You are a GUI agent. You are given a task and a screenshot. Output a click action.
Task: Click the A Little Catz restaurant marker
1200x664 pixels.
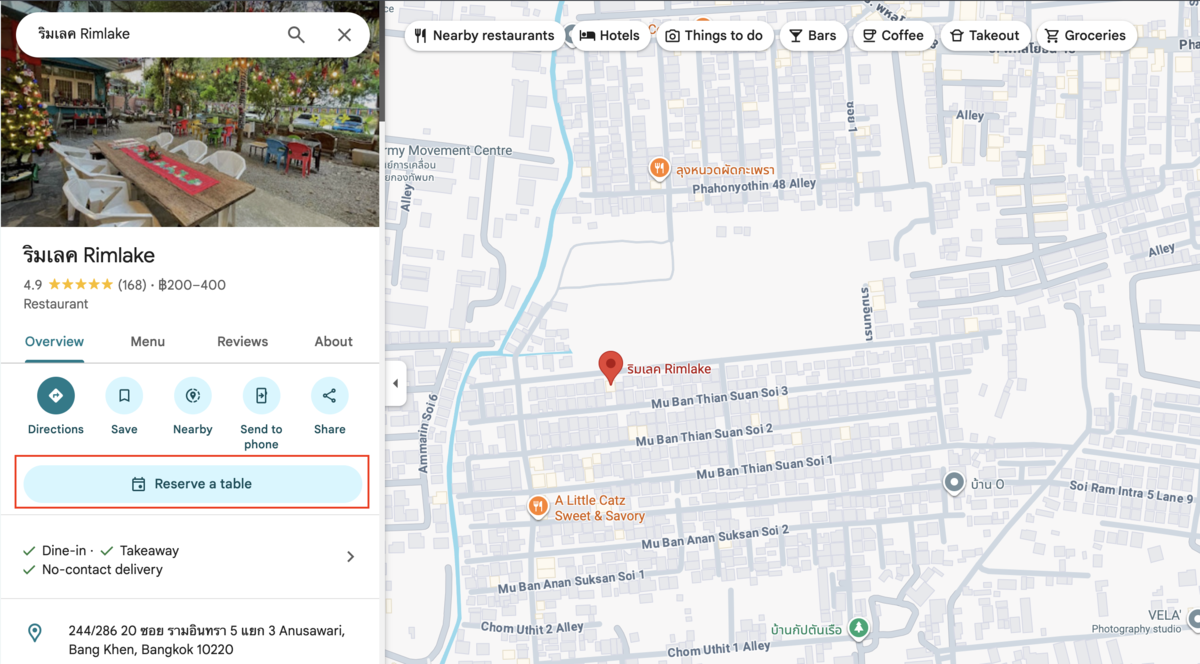tap(539, 506)
